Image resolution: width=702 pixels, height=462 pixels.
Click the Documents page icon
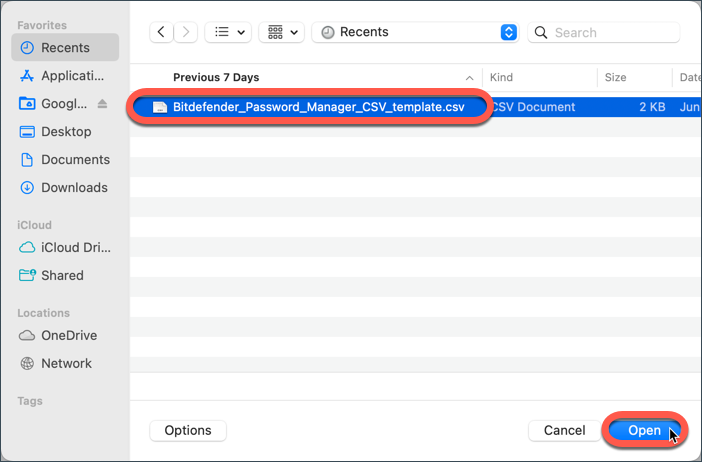pyautogui.click(x=27, y=159)
